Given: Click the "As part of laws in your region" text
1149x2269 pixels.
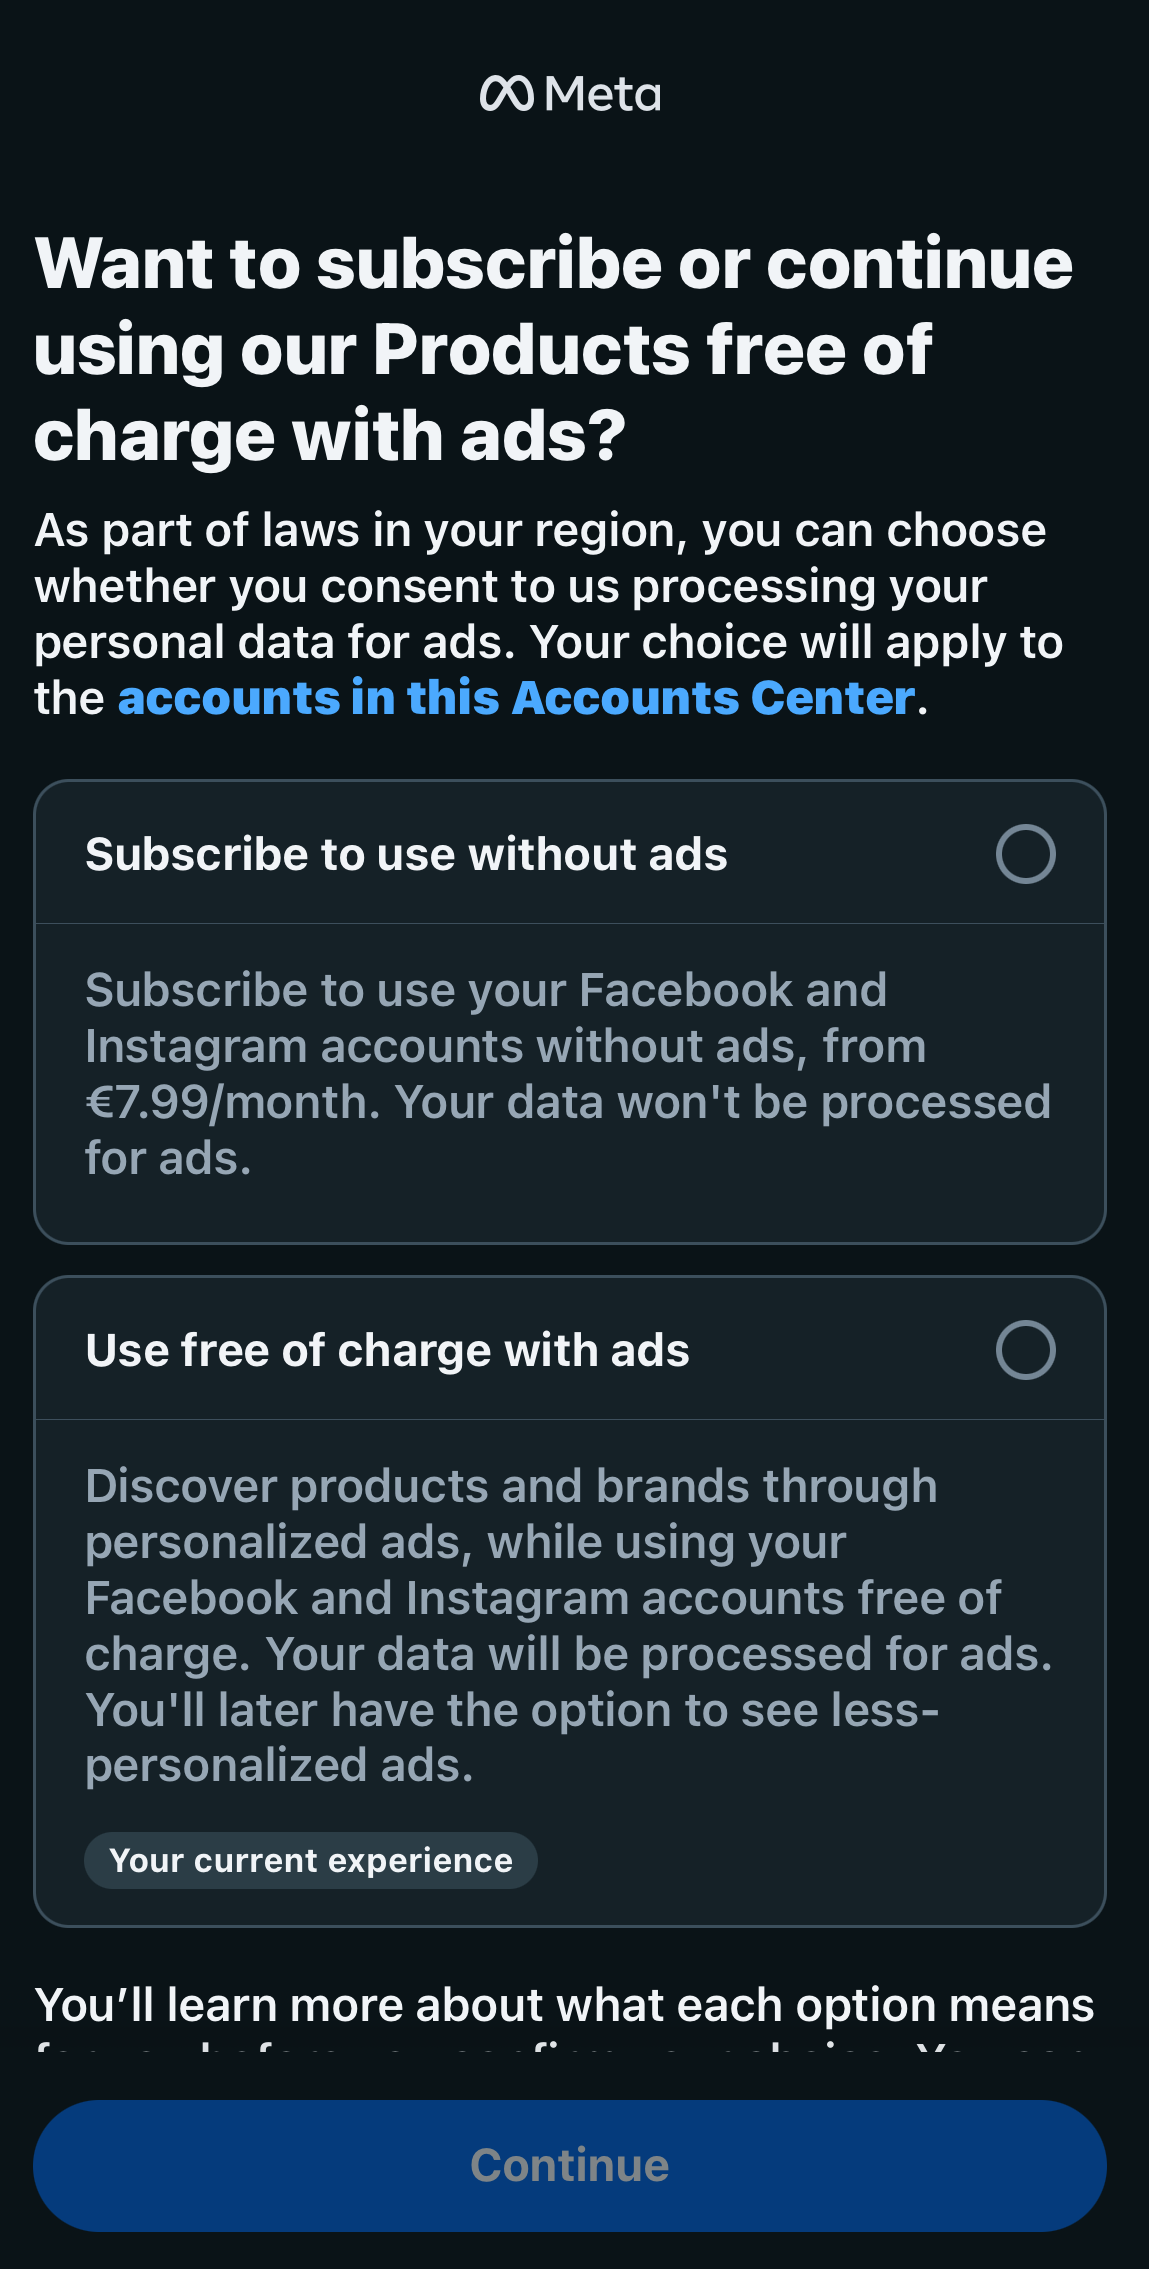Looking at the screenshot, I should (x=361, y=531).
